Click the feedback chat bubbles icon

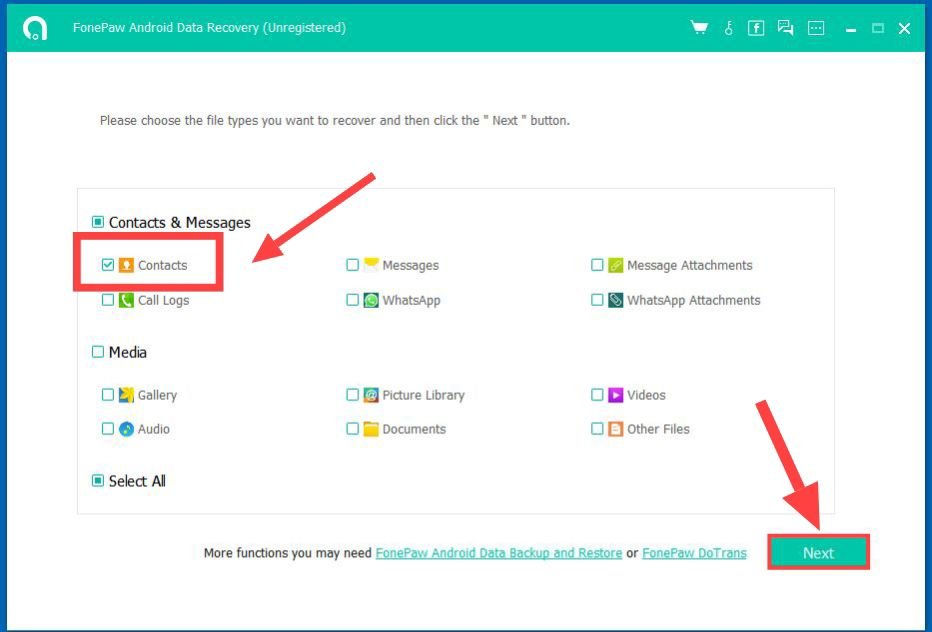(786, 28)
